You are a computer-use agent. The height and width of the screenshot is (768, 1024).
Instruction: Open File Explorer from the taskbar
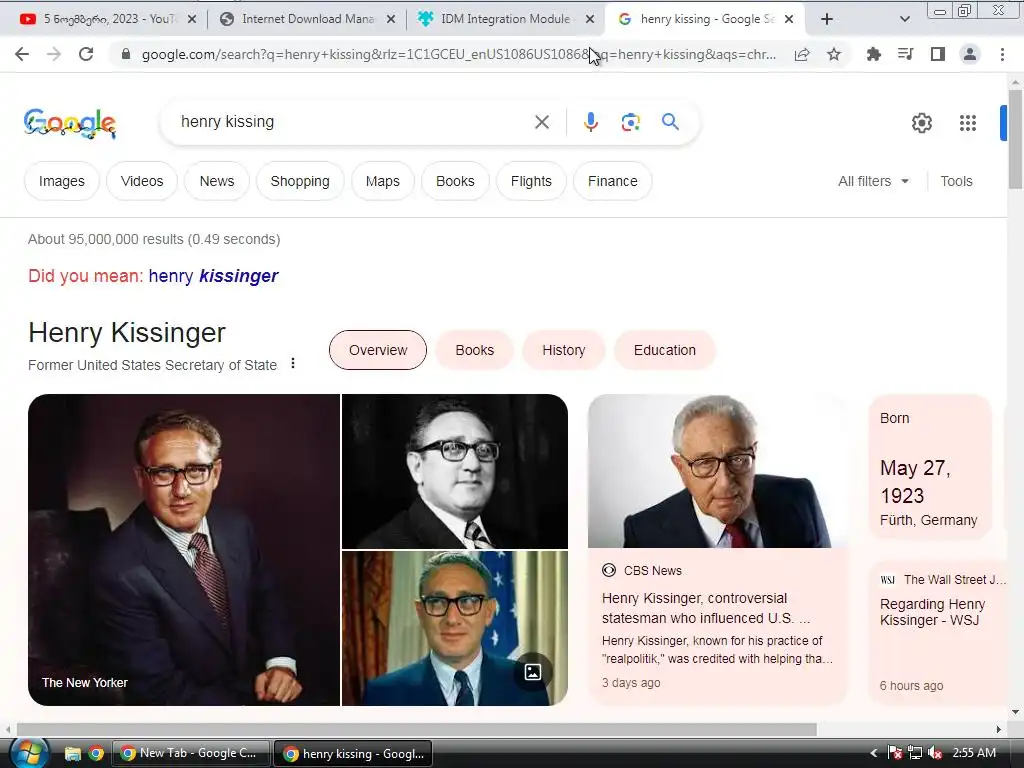[72, 754]
